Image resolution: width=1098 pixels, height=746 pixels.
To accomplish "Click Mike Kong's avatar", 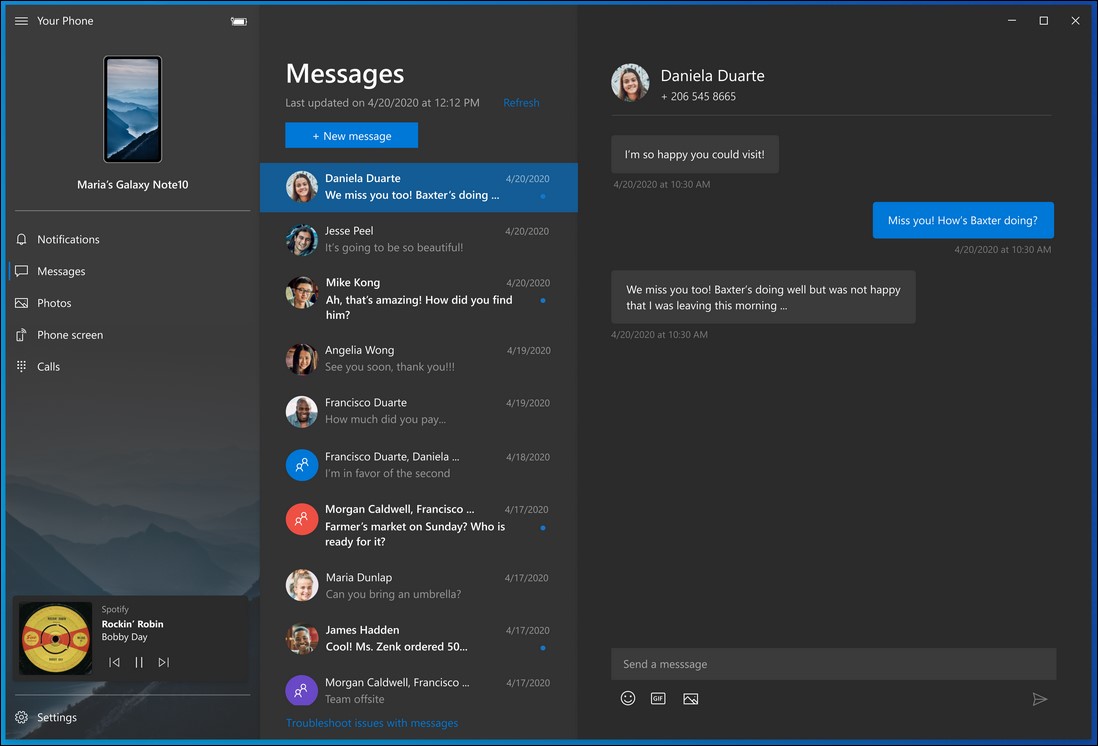I will coord(302,292).
